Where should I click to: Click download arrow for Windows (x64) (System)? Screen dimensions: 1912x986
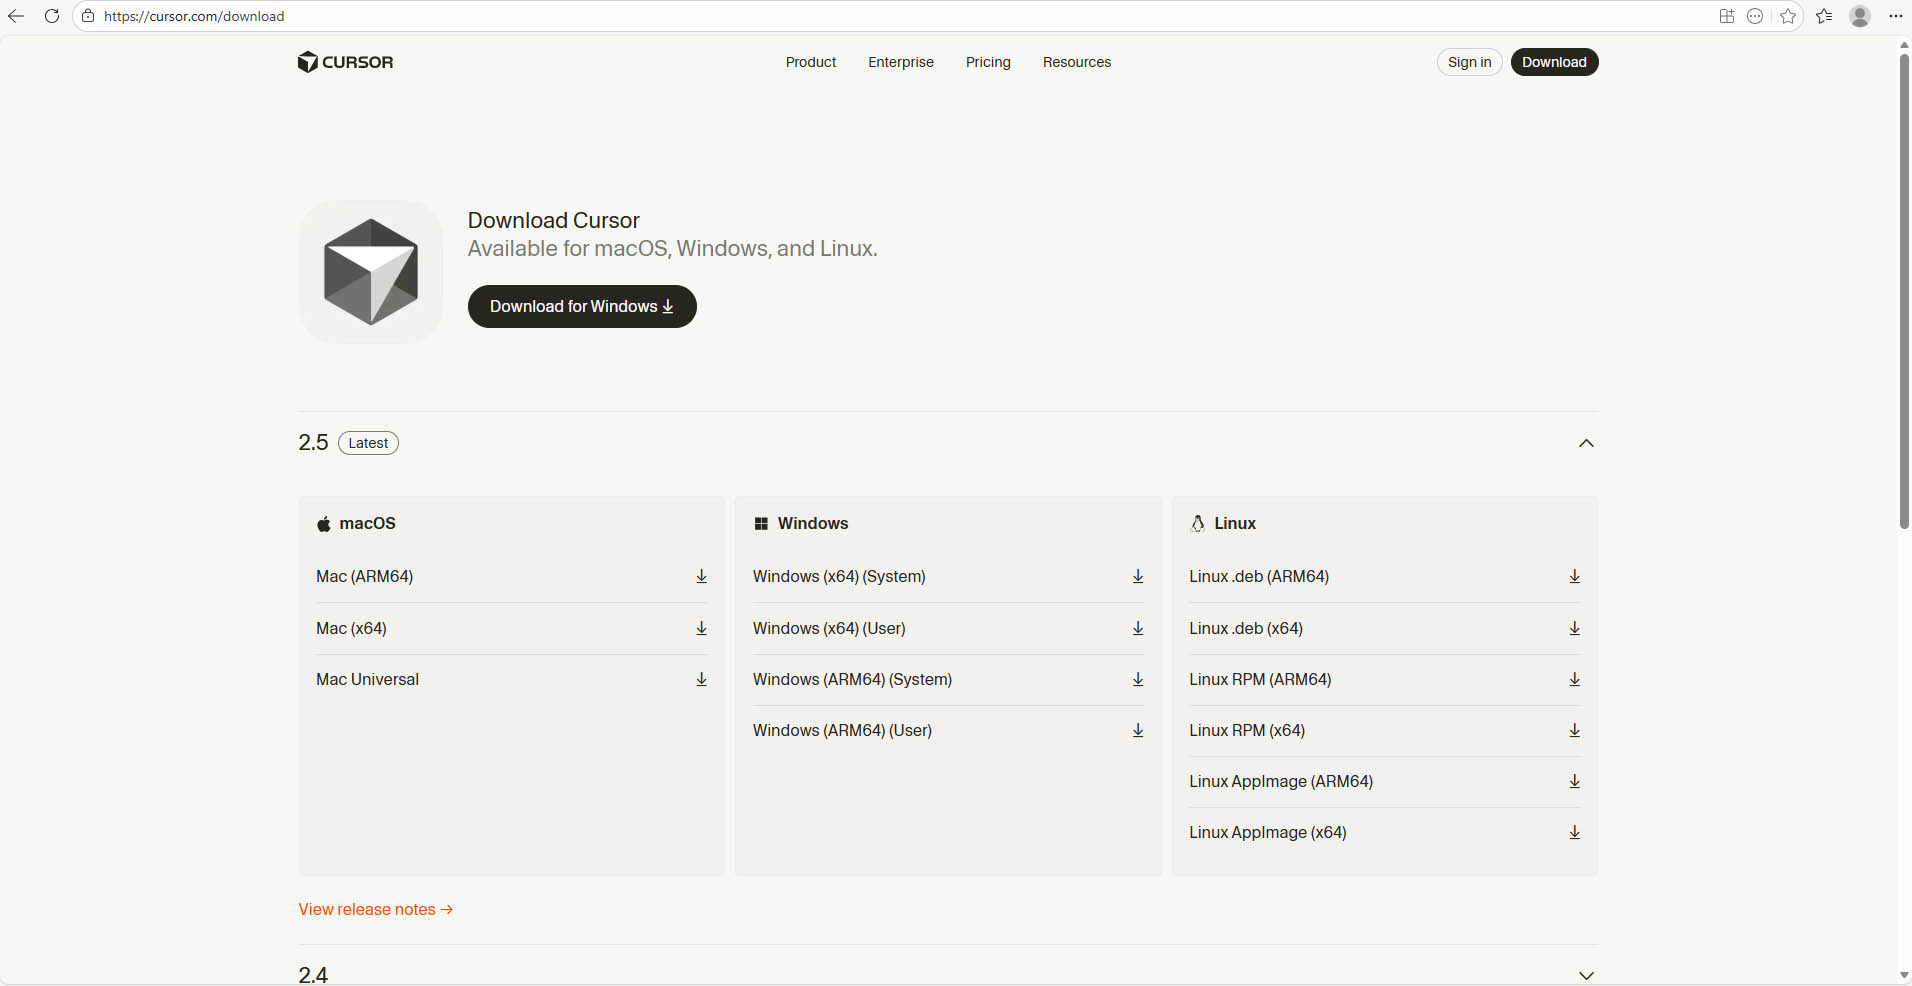tap(1138, 576)
